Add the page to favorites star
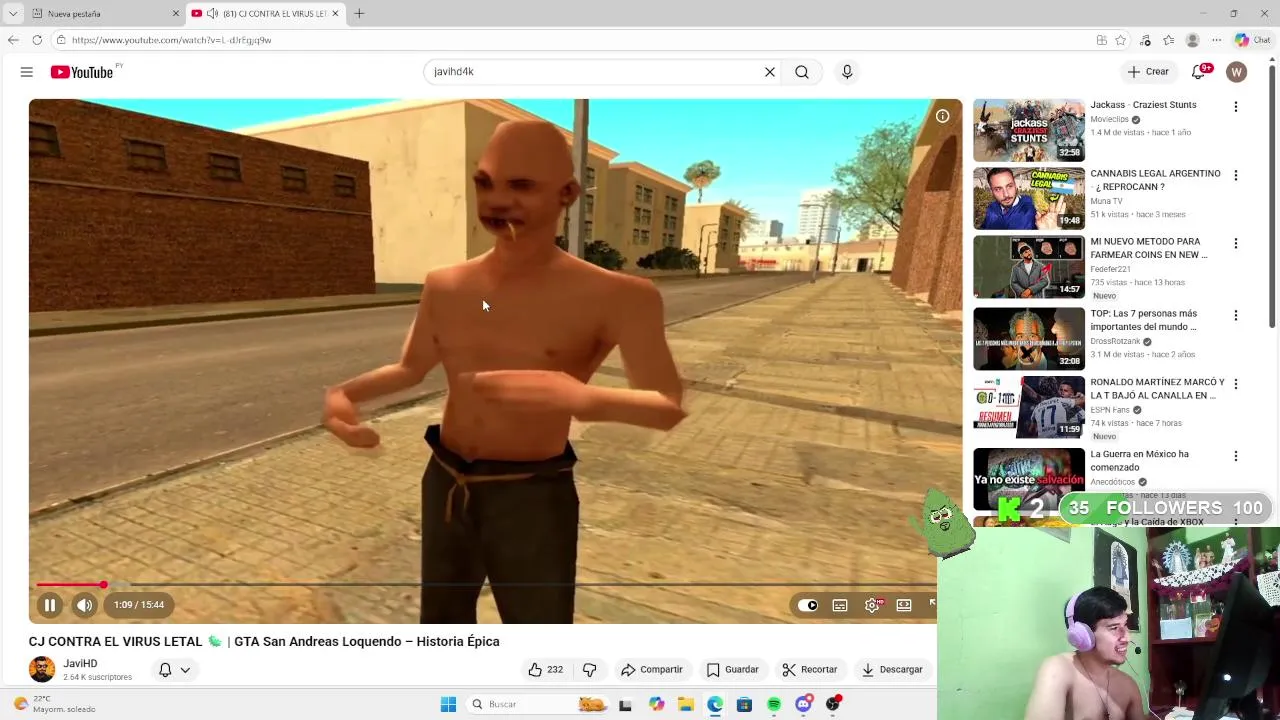 tap(1121, 40)
